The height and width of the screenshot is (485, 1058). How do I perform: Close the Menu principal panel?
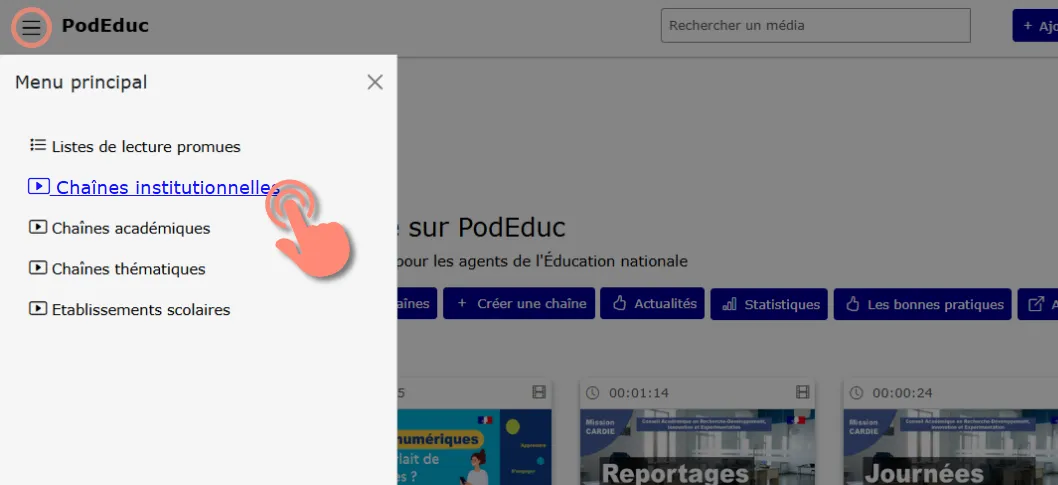pos(375,82)
